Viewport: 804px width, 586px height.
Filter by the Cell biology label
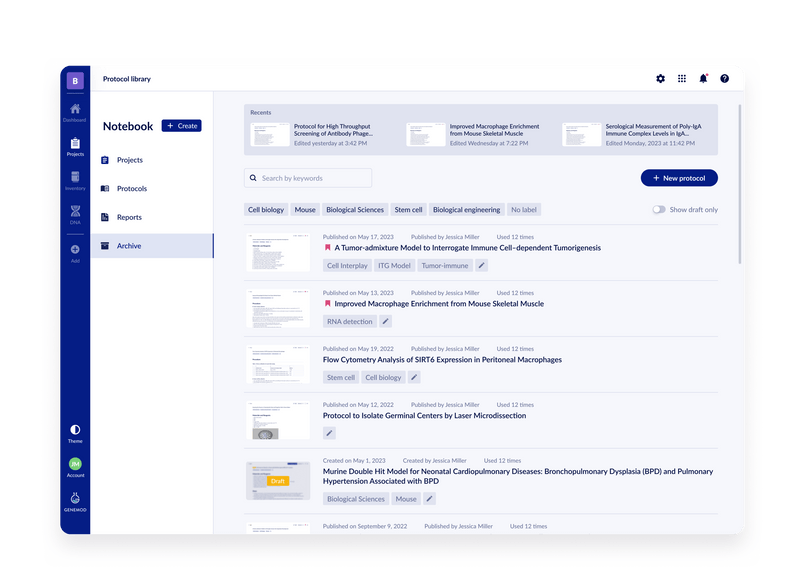tap(266, 210)
